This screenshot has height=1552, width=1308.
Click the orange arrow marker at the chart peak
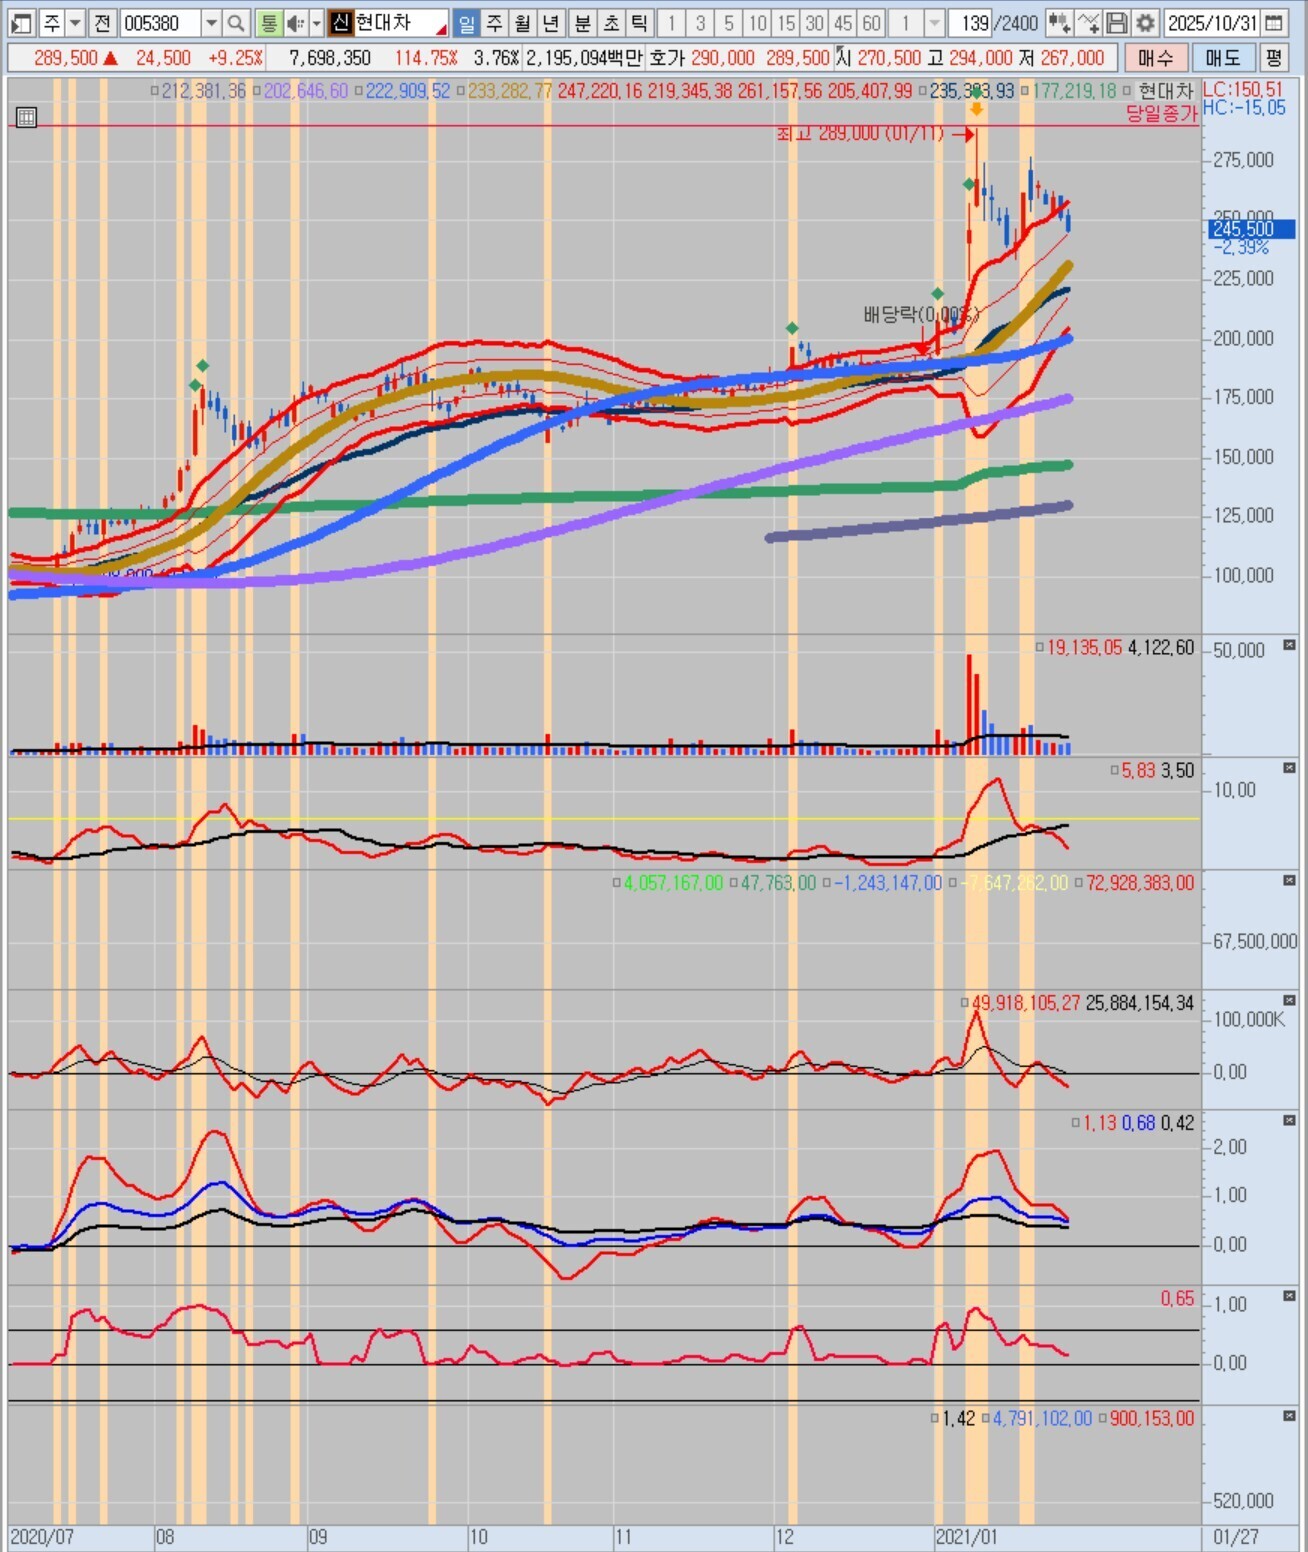(976, 109)
